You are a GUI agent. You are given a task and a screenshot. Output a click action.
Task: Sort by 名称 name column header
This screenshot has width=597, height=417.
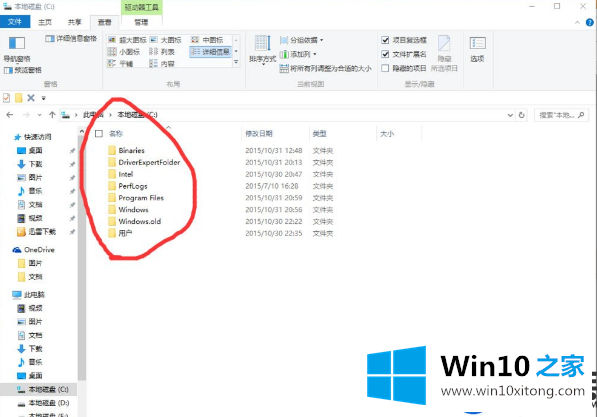click(116, 133)
